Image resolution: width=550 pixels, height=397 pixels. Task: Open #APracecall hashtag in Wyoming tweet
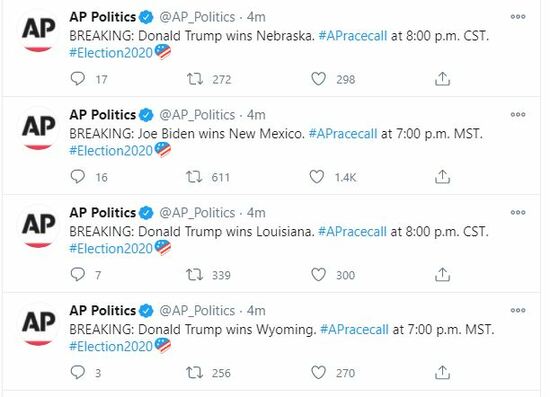[x=354, y=330]
